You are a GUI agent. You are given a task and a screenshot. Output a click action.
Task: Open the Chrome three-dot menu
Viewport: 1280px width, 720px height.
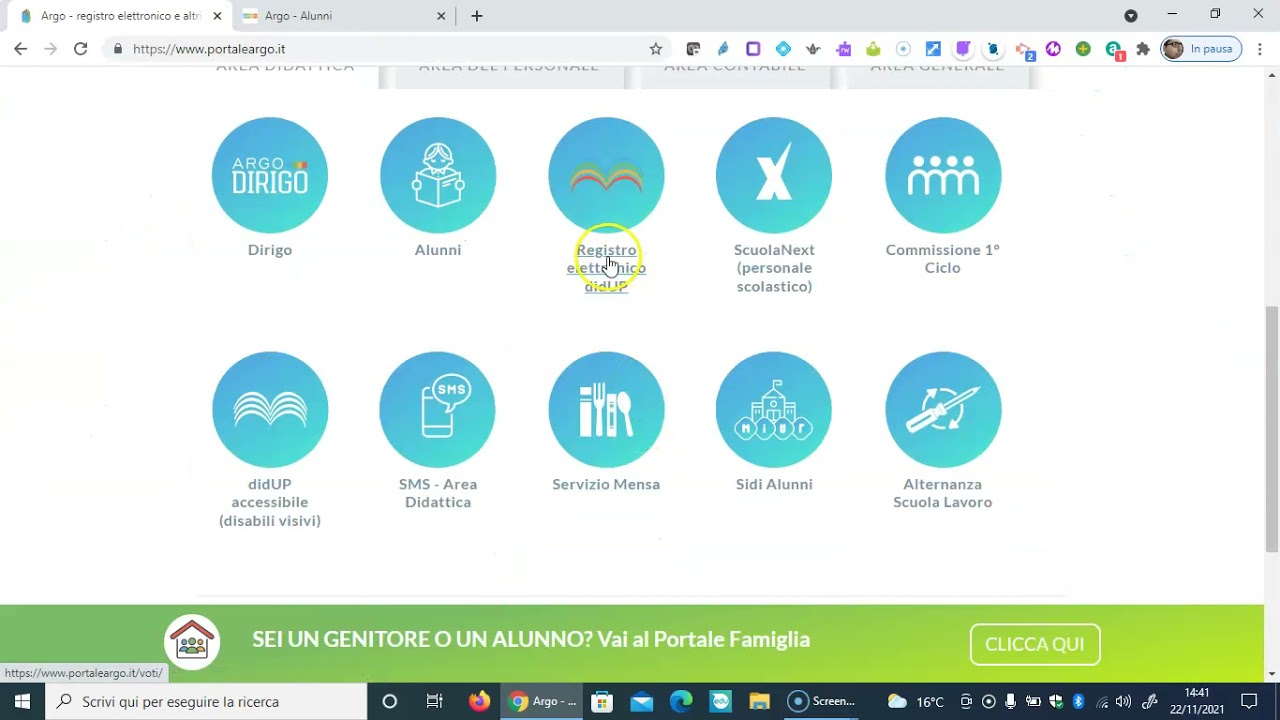pyautogui.click(x=1260, y=49)
